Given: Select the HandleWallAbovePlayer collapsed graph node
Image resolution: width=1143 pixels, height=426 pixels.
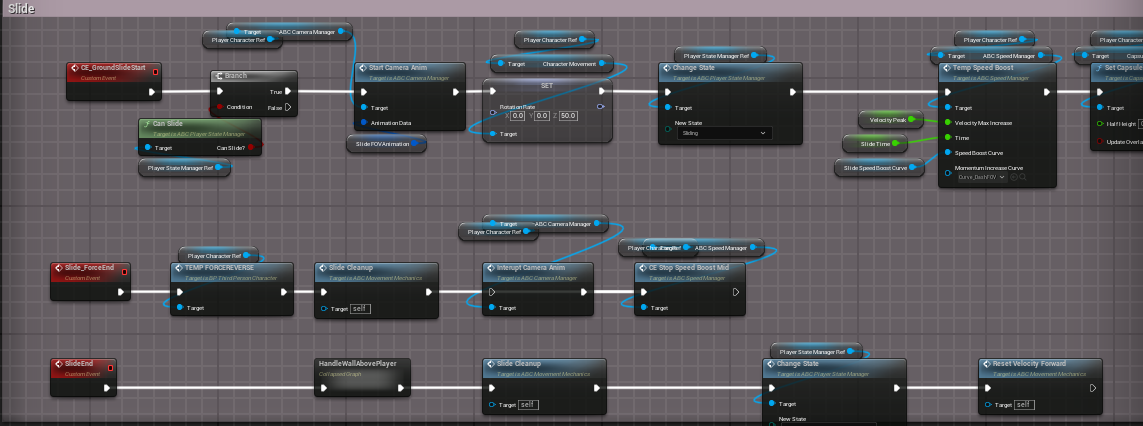Looking at the screenshot, I should 361,377.
